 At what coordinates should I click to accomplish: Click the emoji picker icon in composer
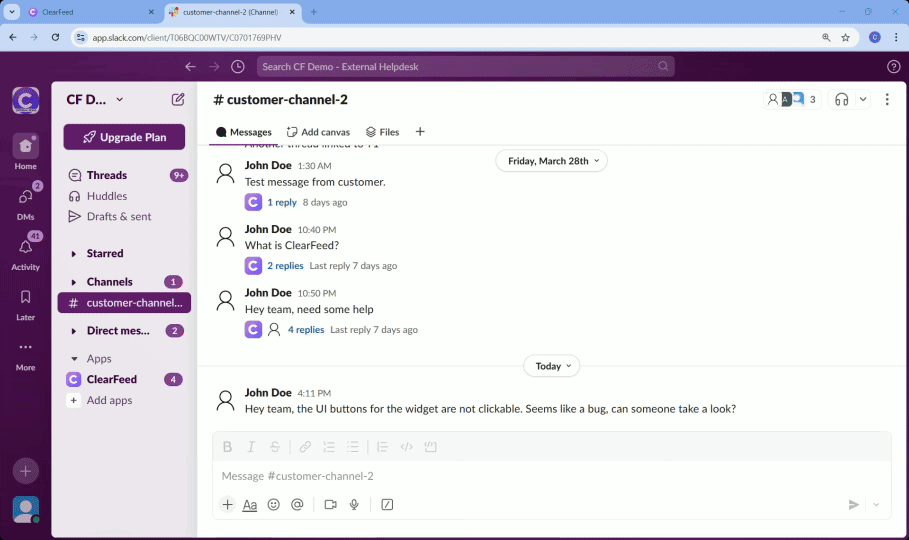pos(273,505)
